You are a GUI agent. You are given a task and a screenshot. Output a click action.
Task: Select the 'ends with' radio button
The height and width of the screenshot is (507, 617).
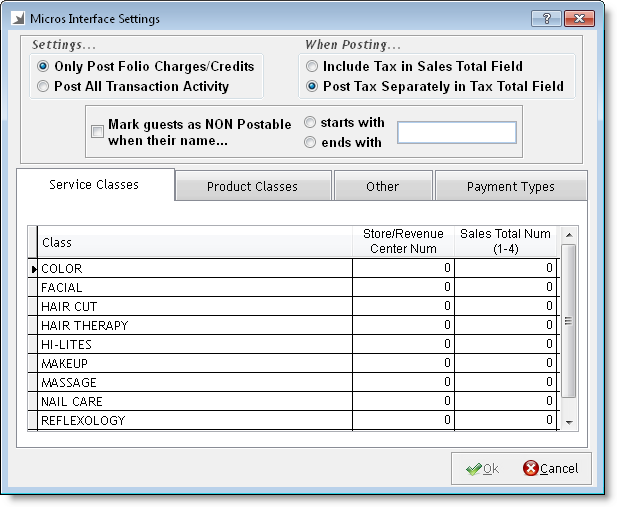click(311, 143)
